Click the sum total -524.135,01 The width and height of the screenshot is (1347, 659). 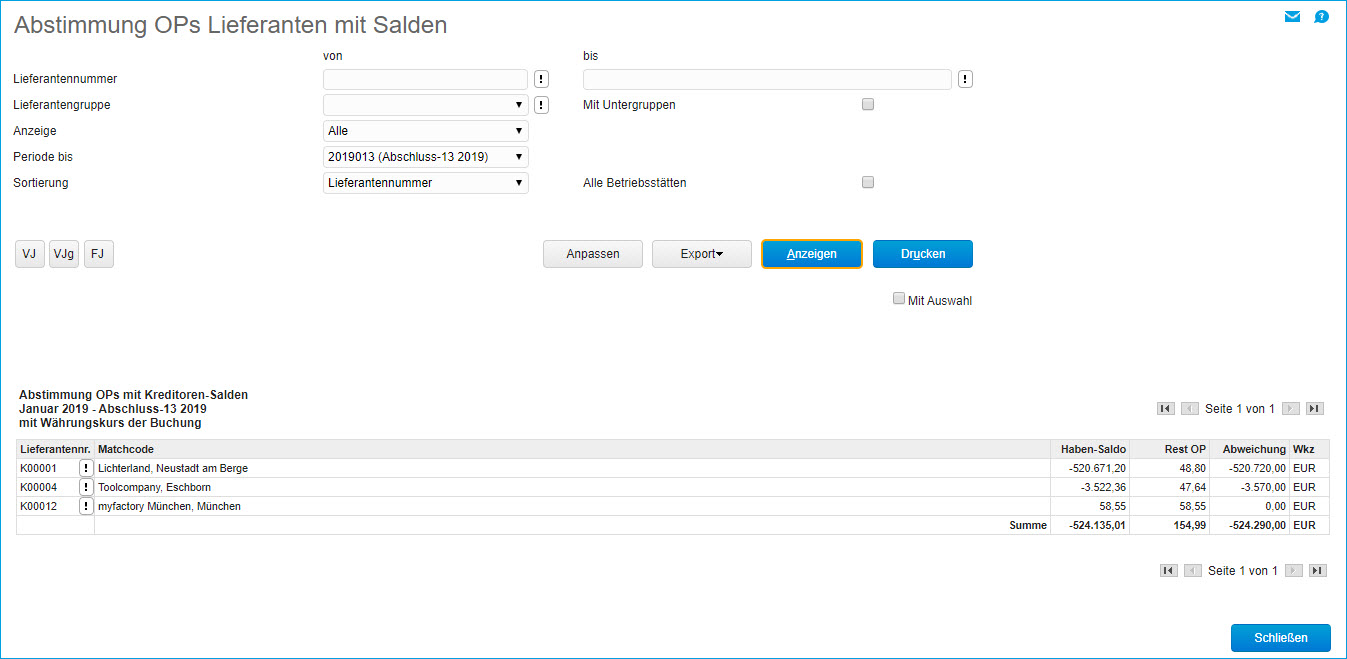click(x=1095, y=525)
